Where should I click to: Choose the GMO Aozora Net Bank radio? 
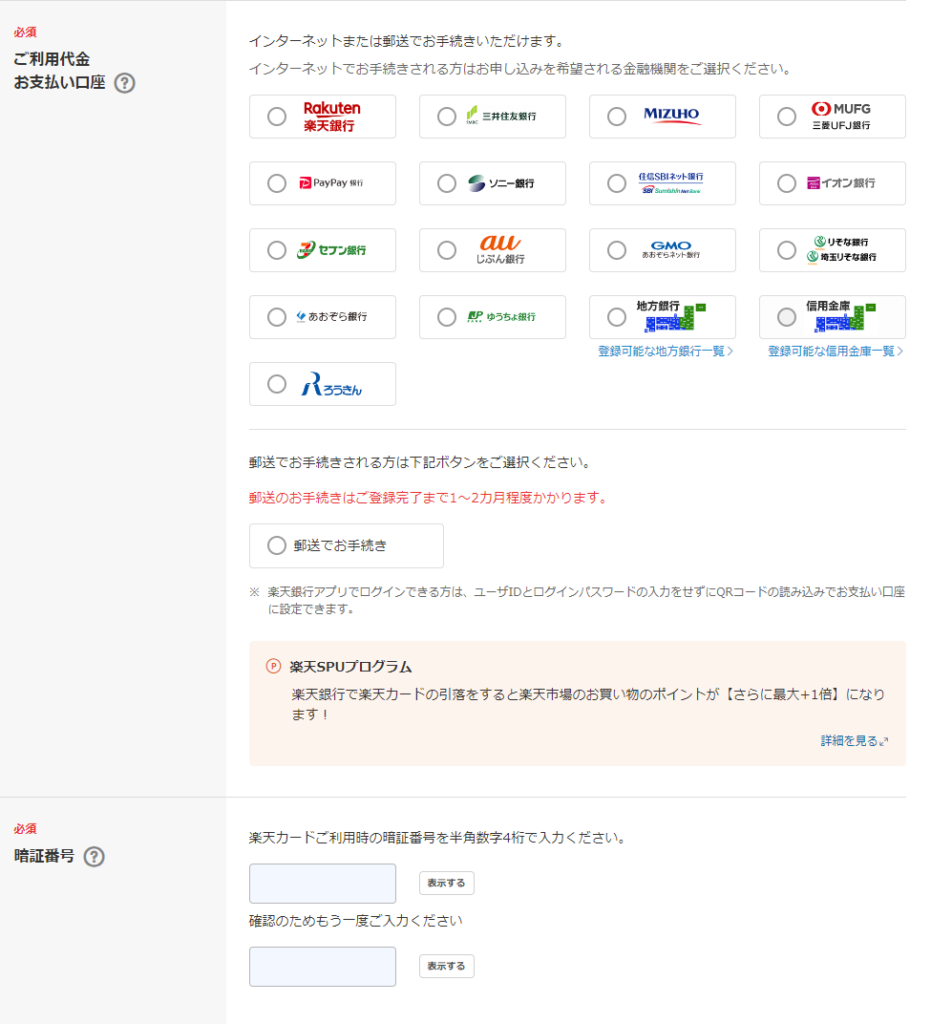[x=616, y=250]
